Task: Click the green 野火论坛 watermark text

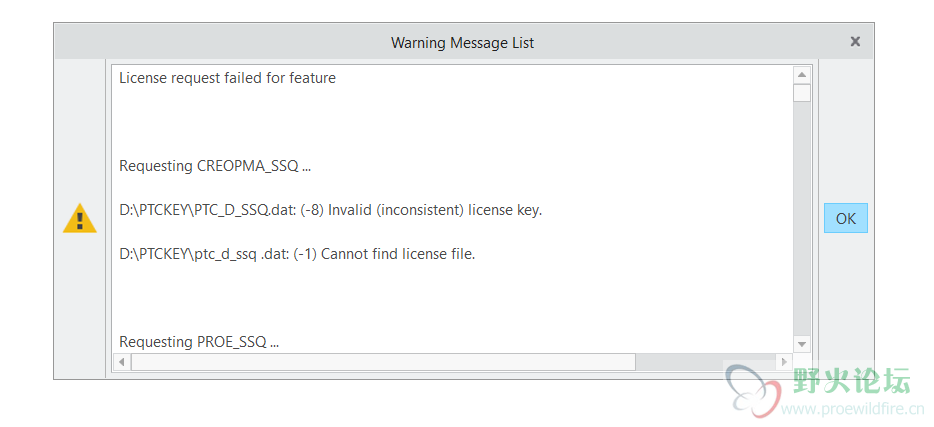Action: [852, 380]
